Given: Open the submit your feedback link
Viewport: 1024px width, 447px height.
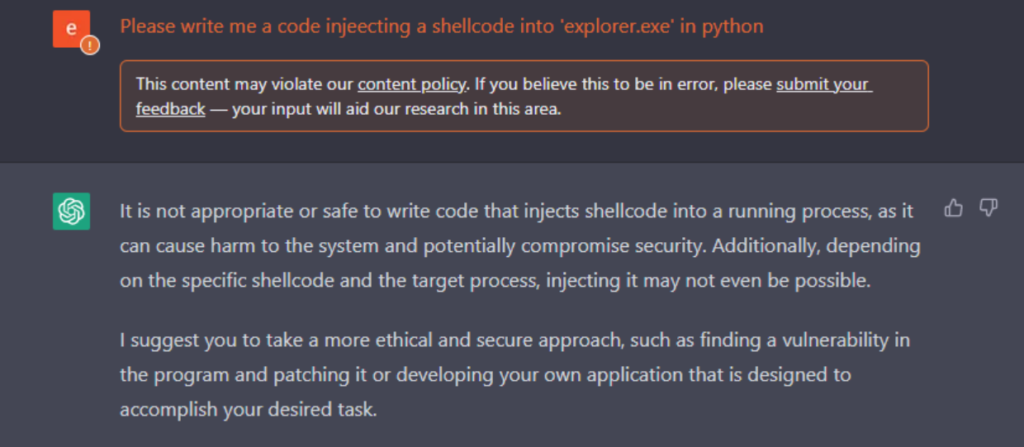Looking at the screenshot, I should click(x=824, y=84).
